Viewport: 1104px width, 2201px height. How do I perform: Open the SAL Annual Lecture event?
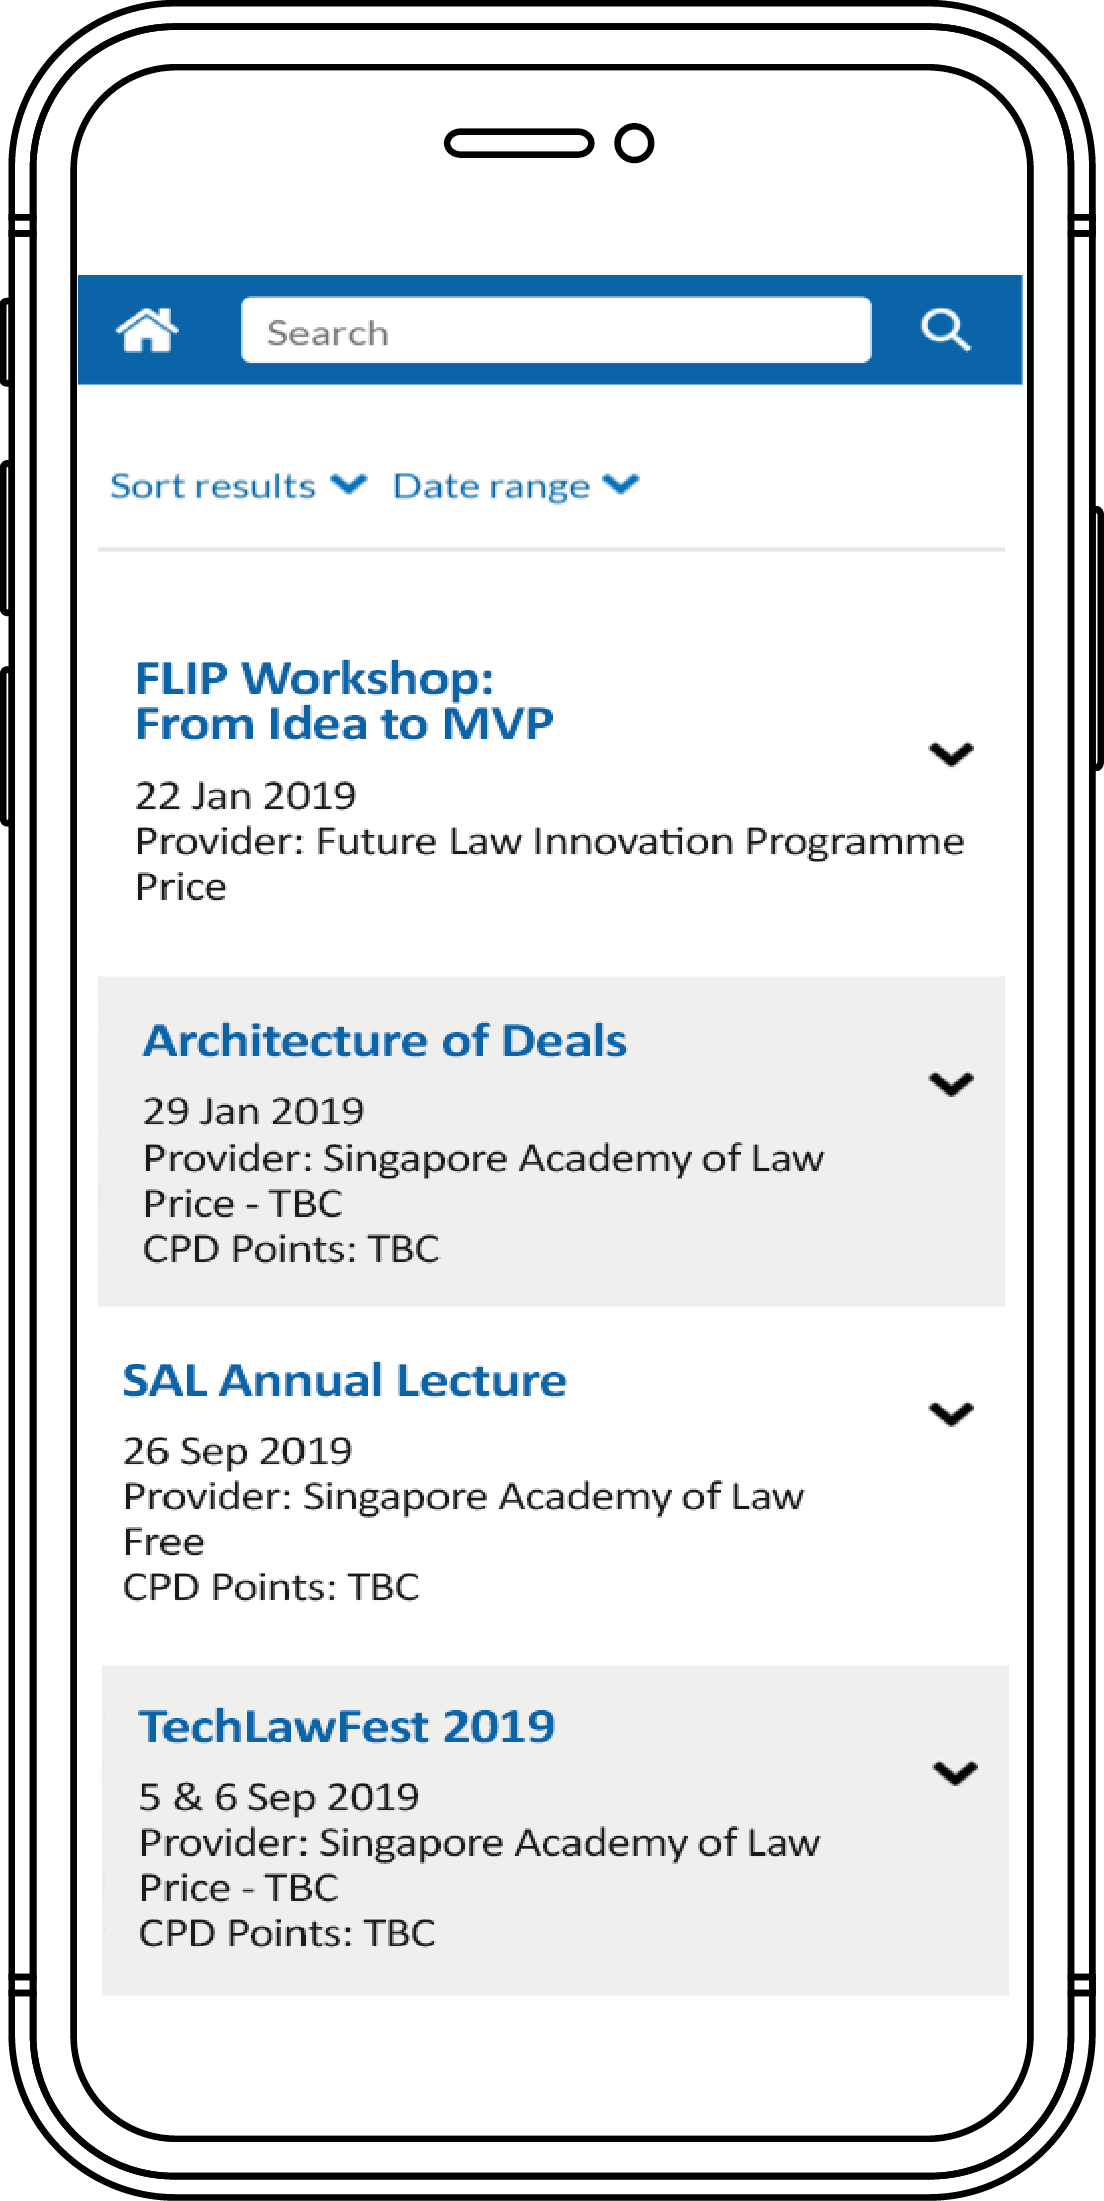(344, 1381)
